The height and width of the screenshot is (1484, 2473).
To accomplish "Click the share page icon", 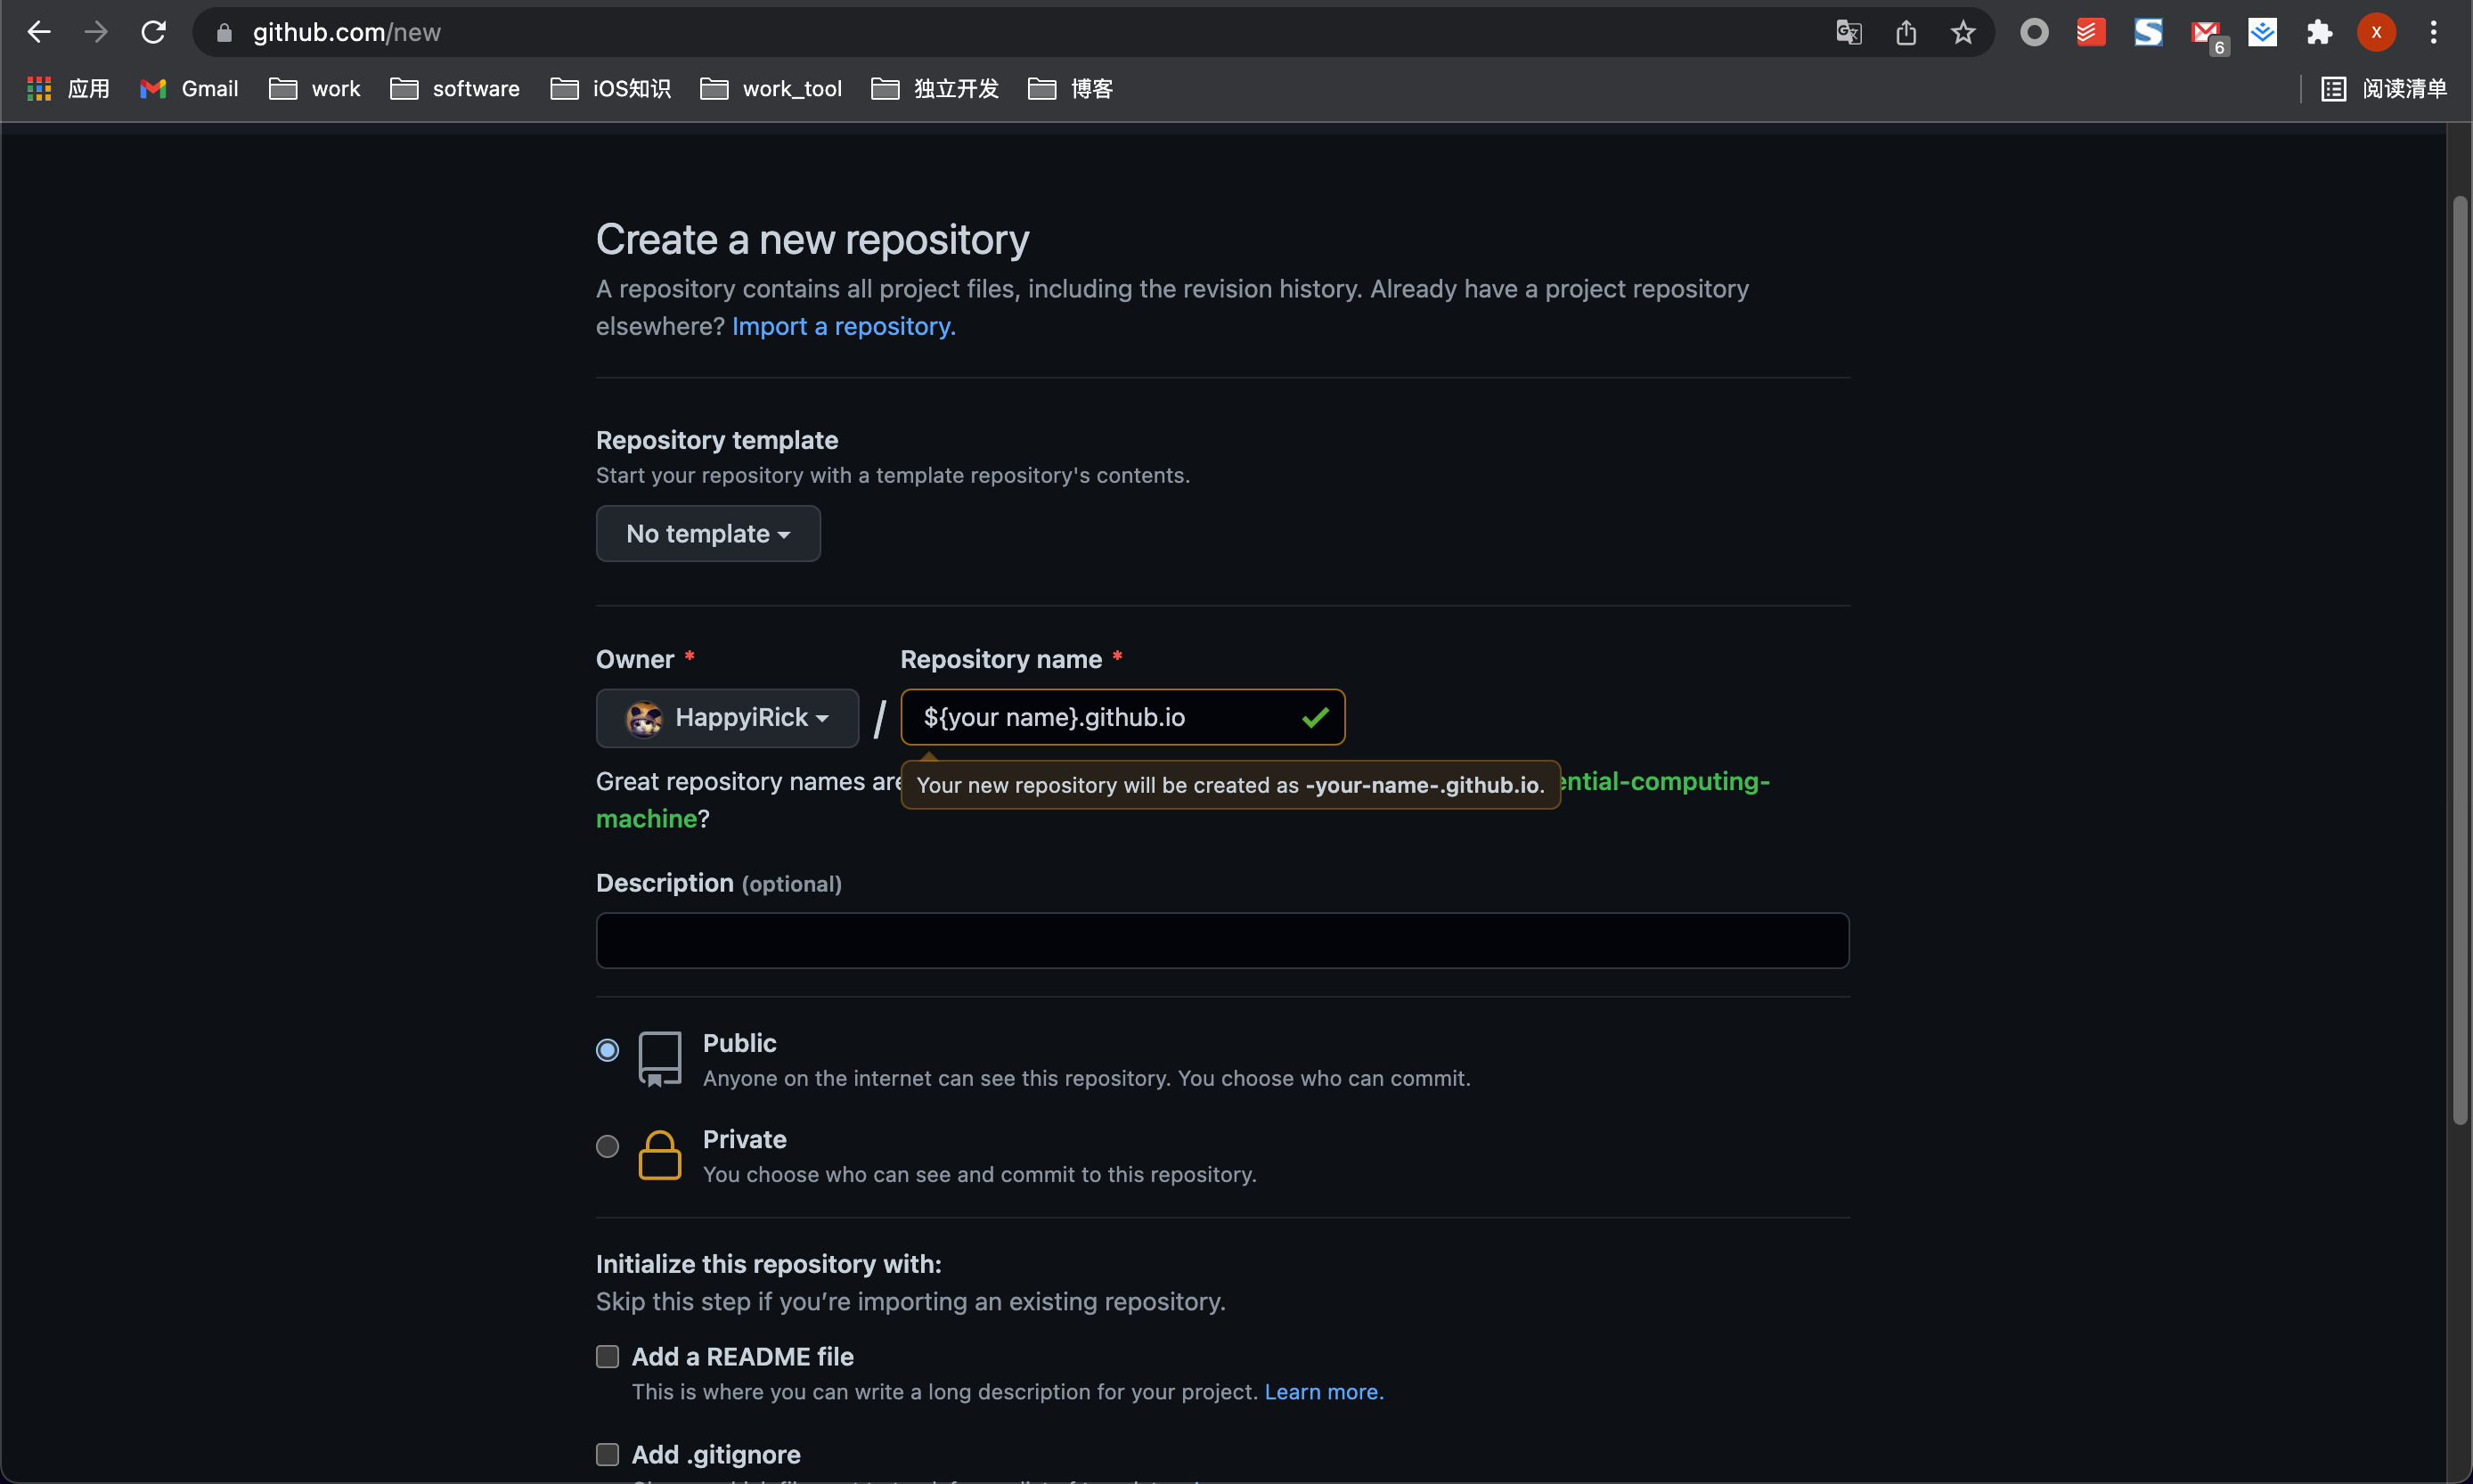I will 1906,33.
